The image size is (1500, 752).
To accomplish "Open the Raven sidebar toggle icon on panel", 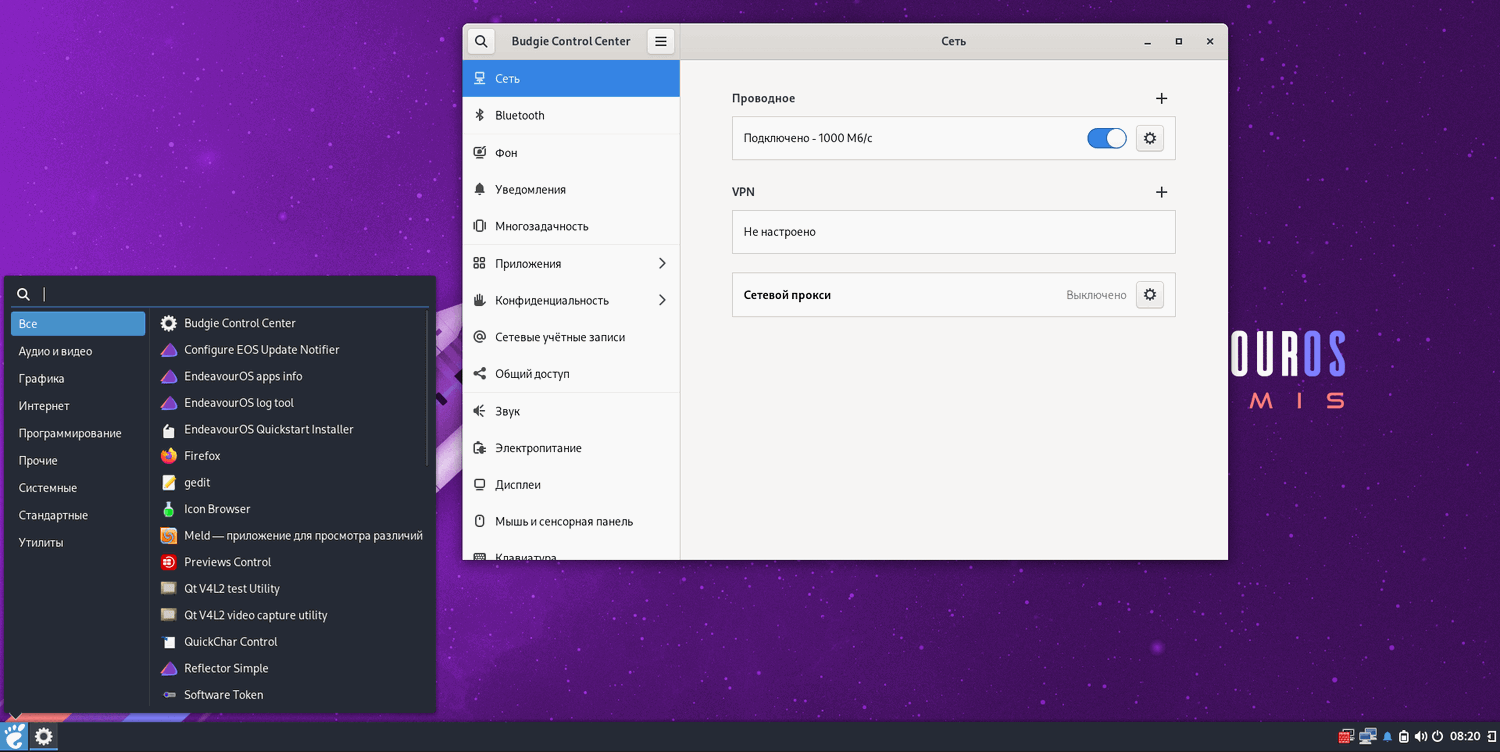I will coord(1490,737).
